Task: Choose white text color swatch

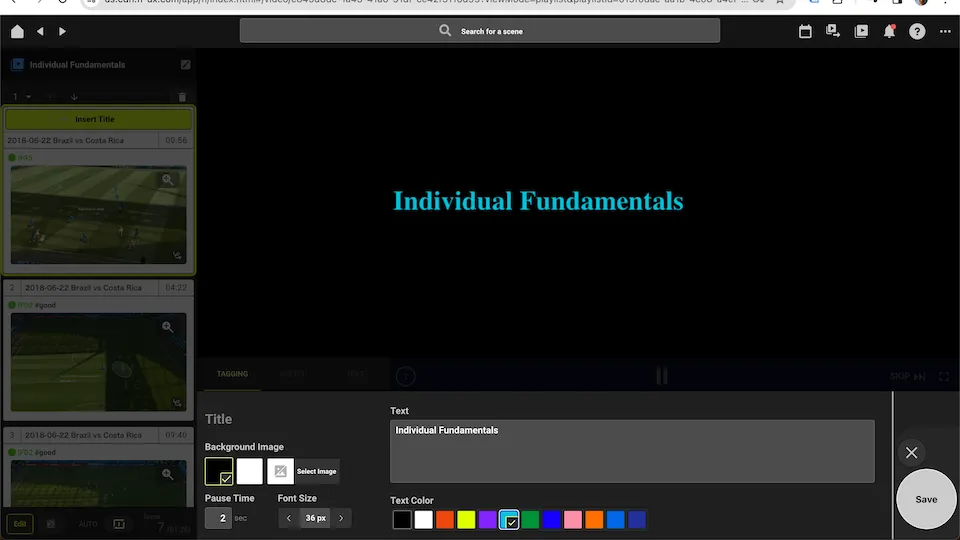Action: click(424, 519)
